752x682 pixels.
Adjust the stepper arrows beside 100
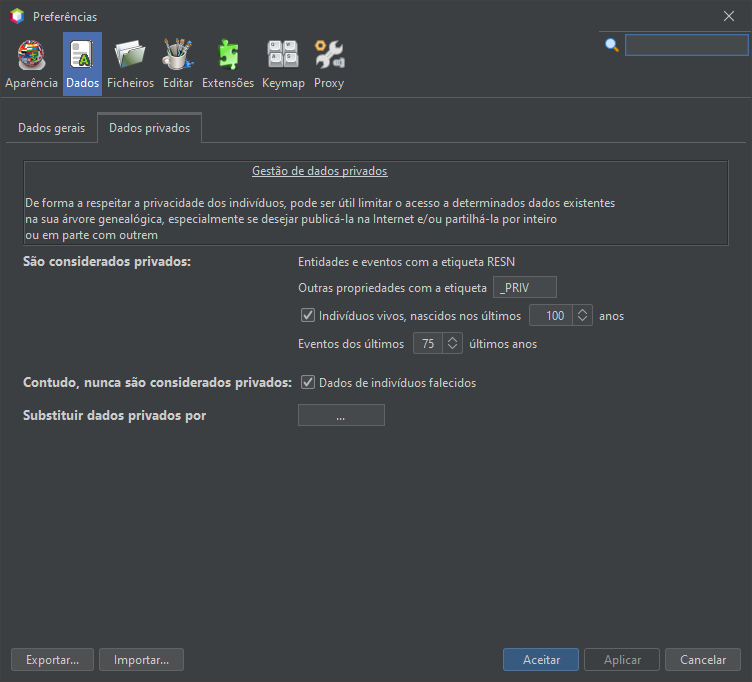click(x=582, y=316)
